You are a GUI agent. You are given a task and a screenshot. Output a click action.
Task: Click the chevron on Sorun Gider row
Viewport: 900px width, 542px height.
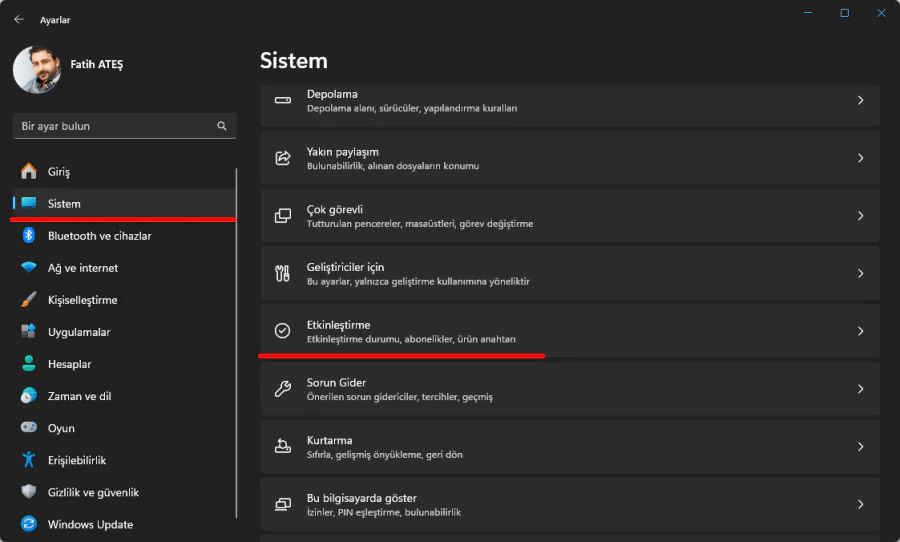pos(860,389)
